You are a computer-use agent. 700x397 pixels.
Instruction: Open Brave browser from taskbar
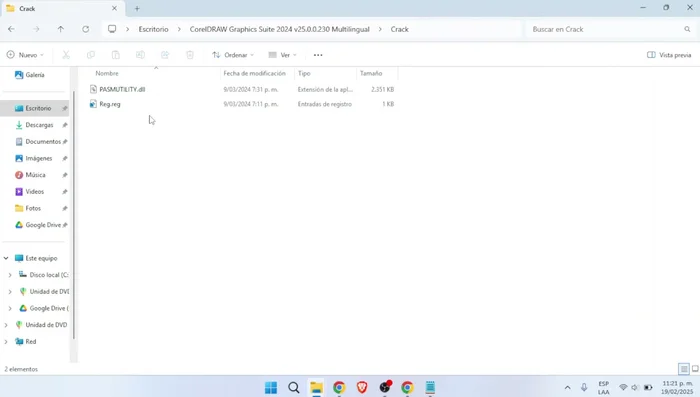click(362, 387)
